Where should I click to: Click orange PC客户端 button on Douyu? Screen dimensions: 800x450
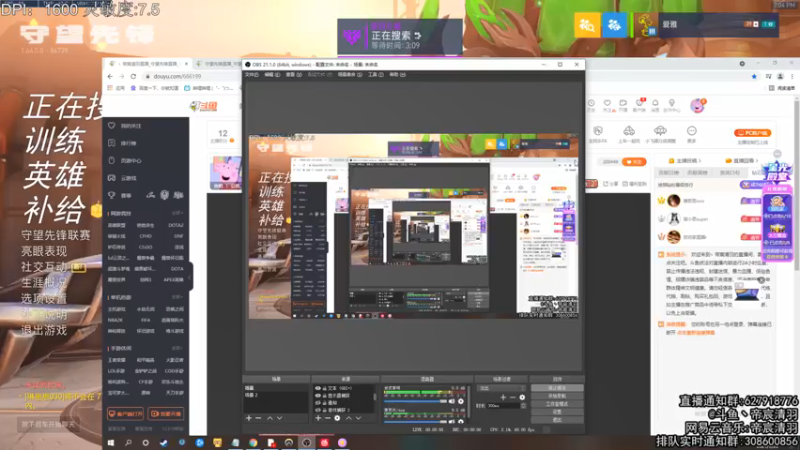pos(752,133)
